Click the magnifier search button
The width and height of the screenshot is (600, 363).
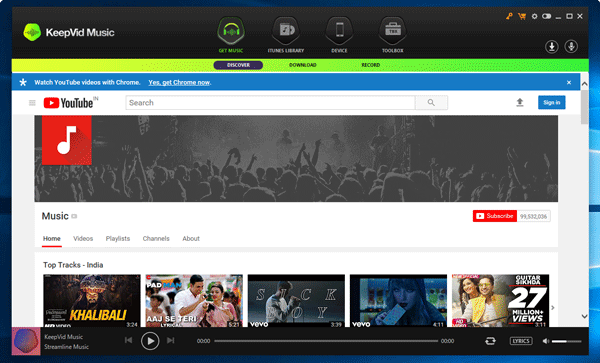[x=431, y=103]
